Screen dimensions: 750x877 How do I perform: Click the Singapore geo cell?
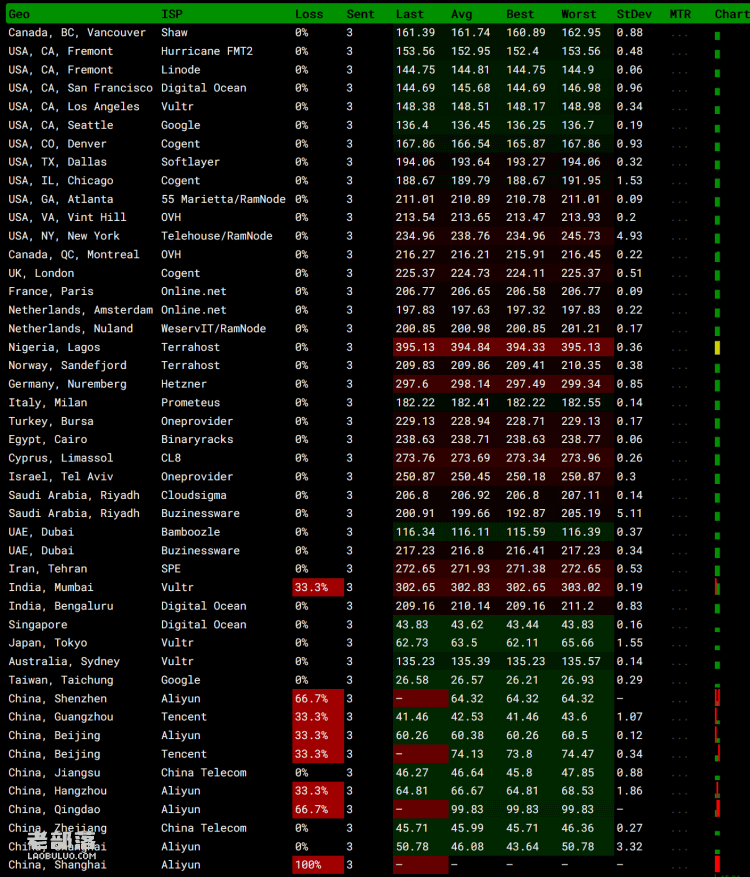[38, 625]
